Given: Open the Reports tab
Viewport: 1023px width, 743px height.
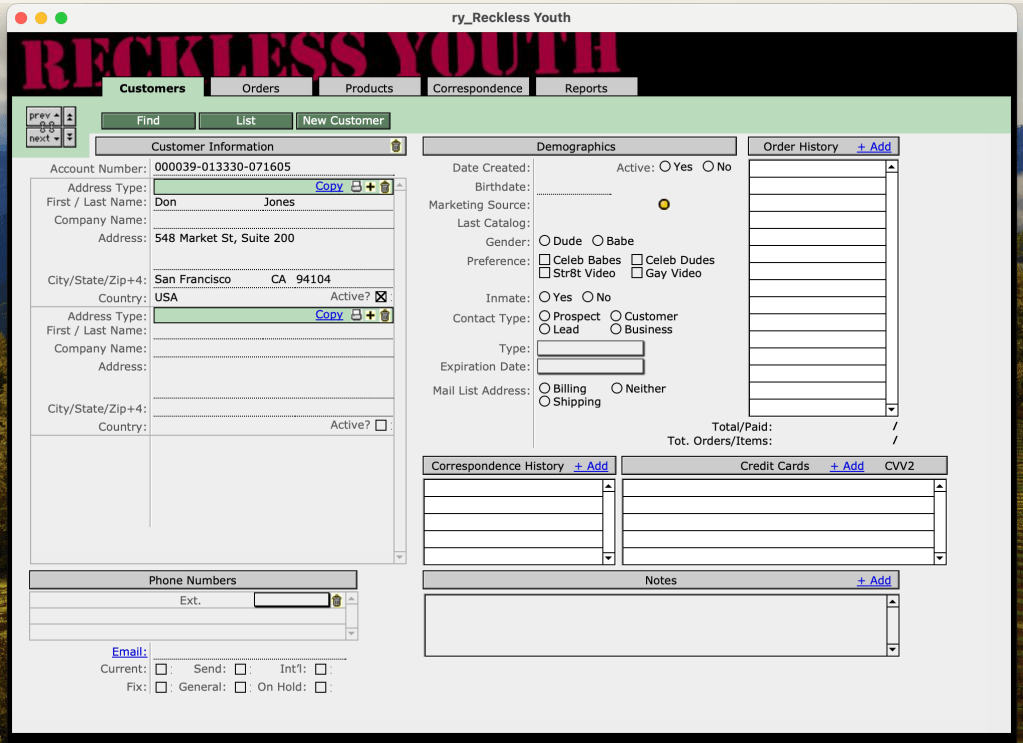Looking at the screenshot, I should tap(586, 87).
